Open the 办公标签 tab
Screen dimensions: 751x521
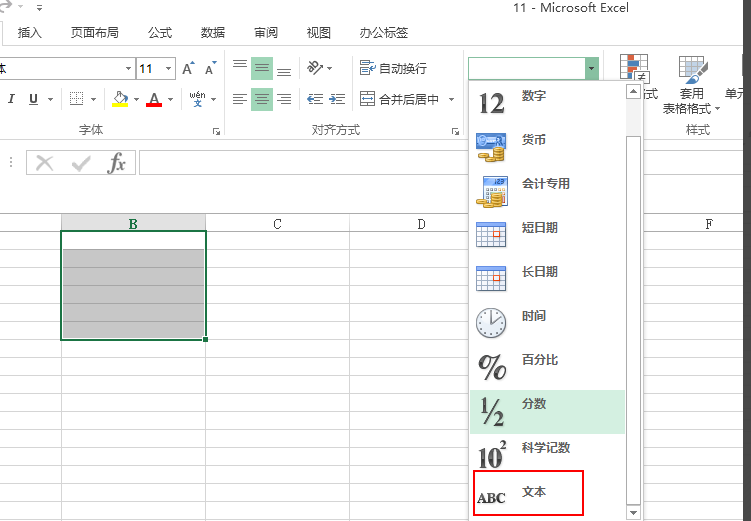(384, 33)
